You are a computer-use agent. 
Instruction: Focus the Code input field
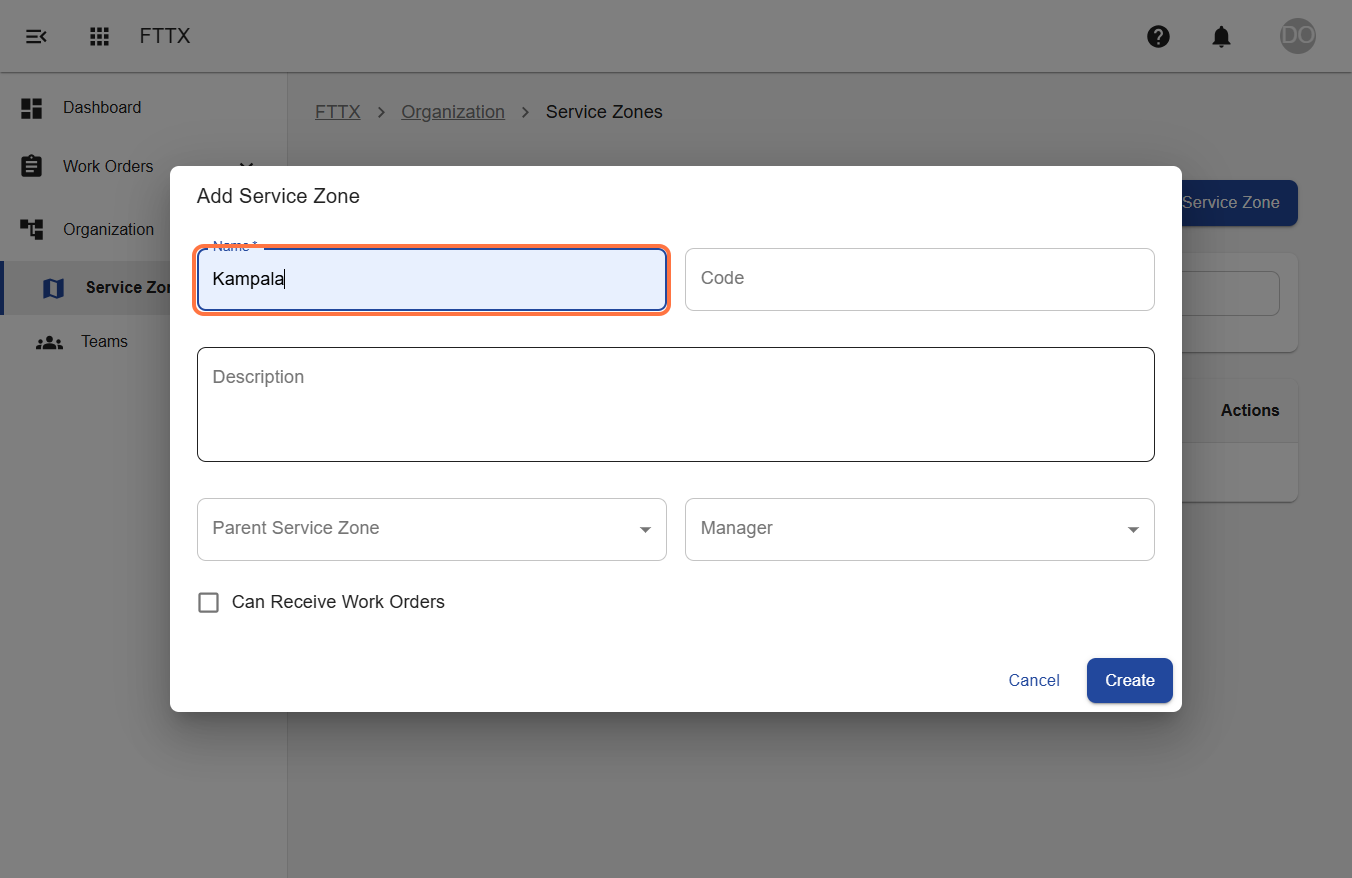point(920,279)
